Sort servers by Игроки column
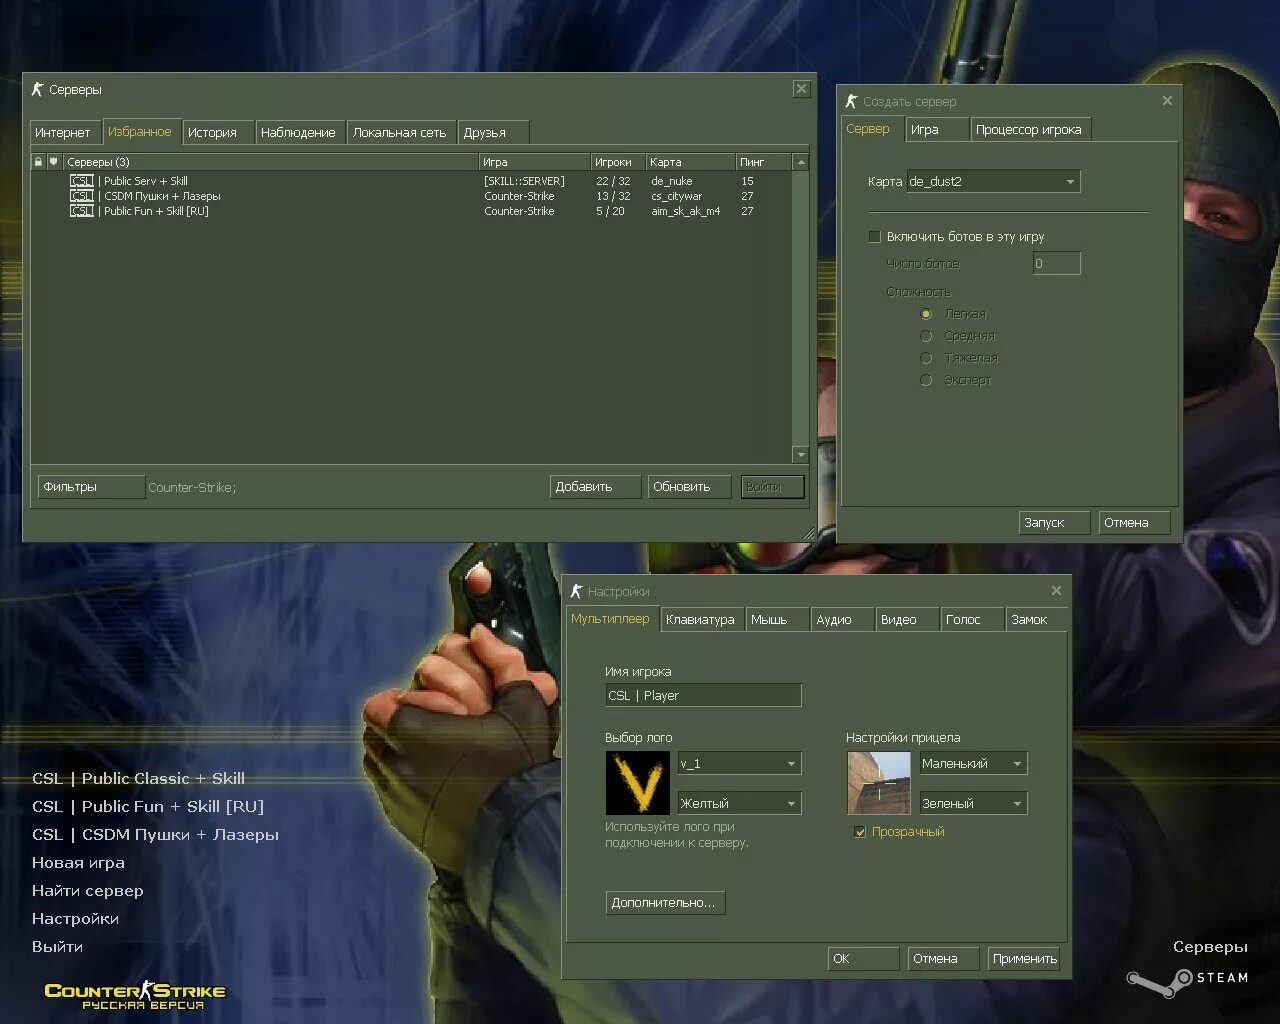Screen dimensions: 1280x1024 coord(616,162)
